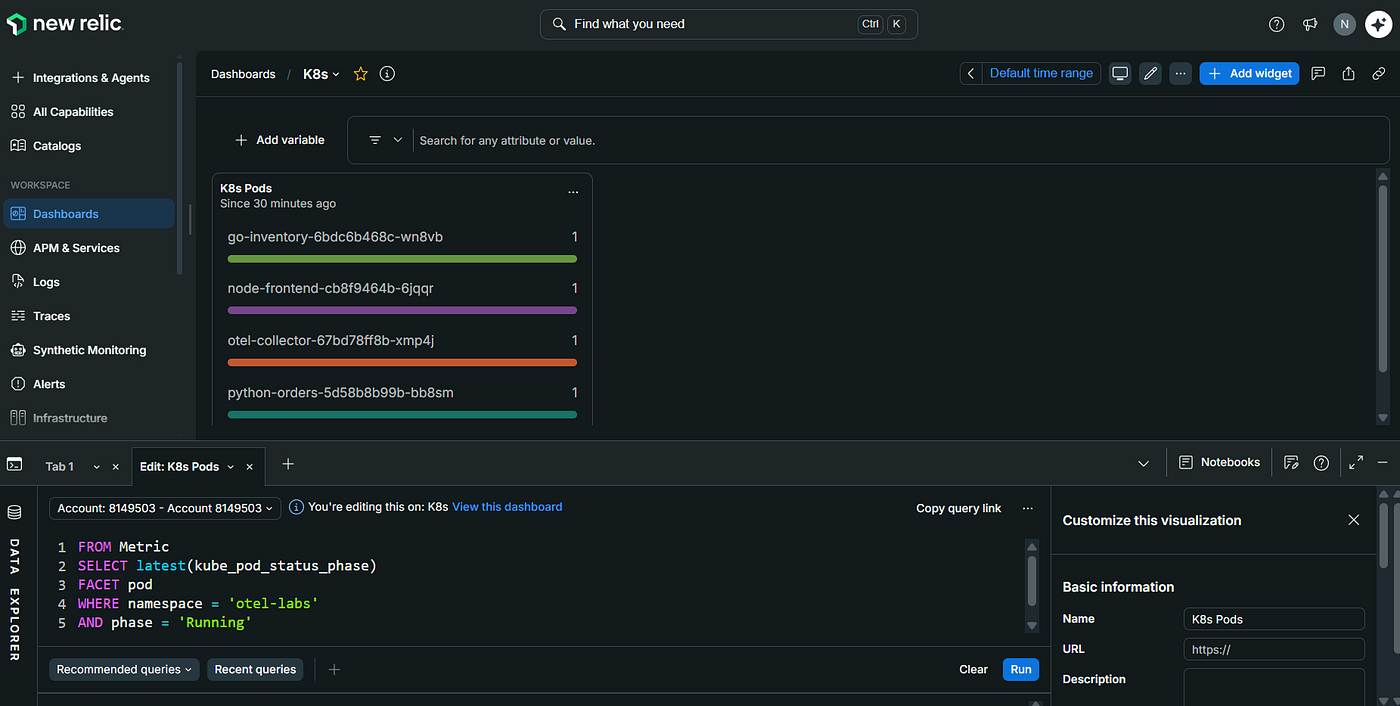Viewport: 1400px width, 706px height.
Task: Open All Capabilities in sidebar
Action: [90, 112]
